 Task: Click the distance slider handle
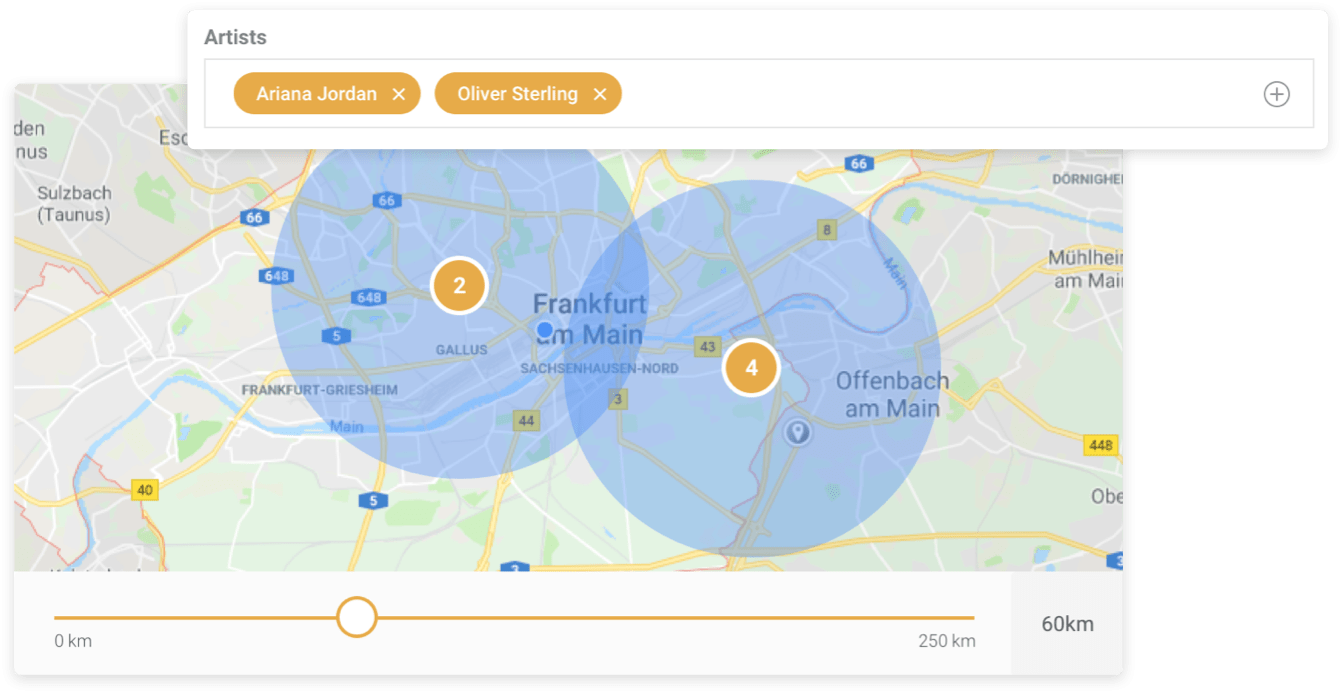(x=356, y=617)
